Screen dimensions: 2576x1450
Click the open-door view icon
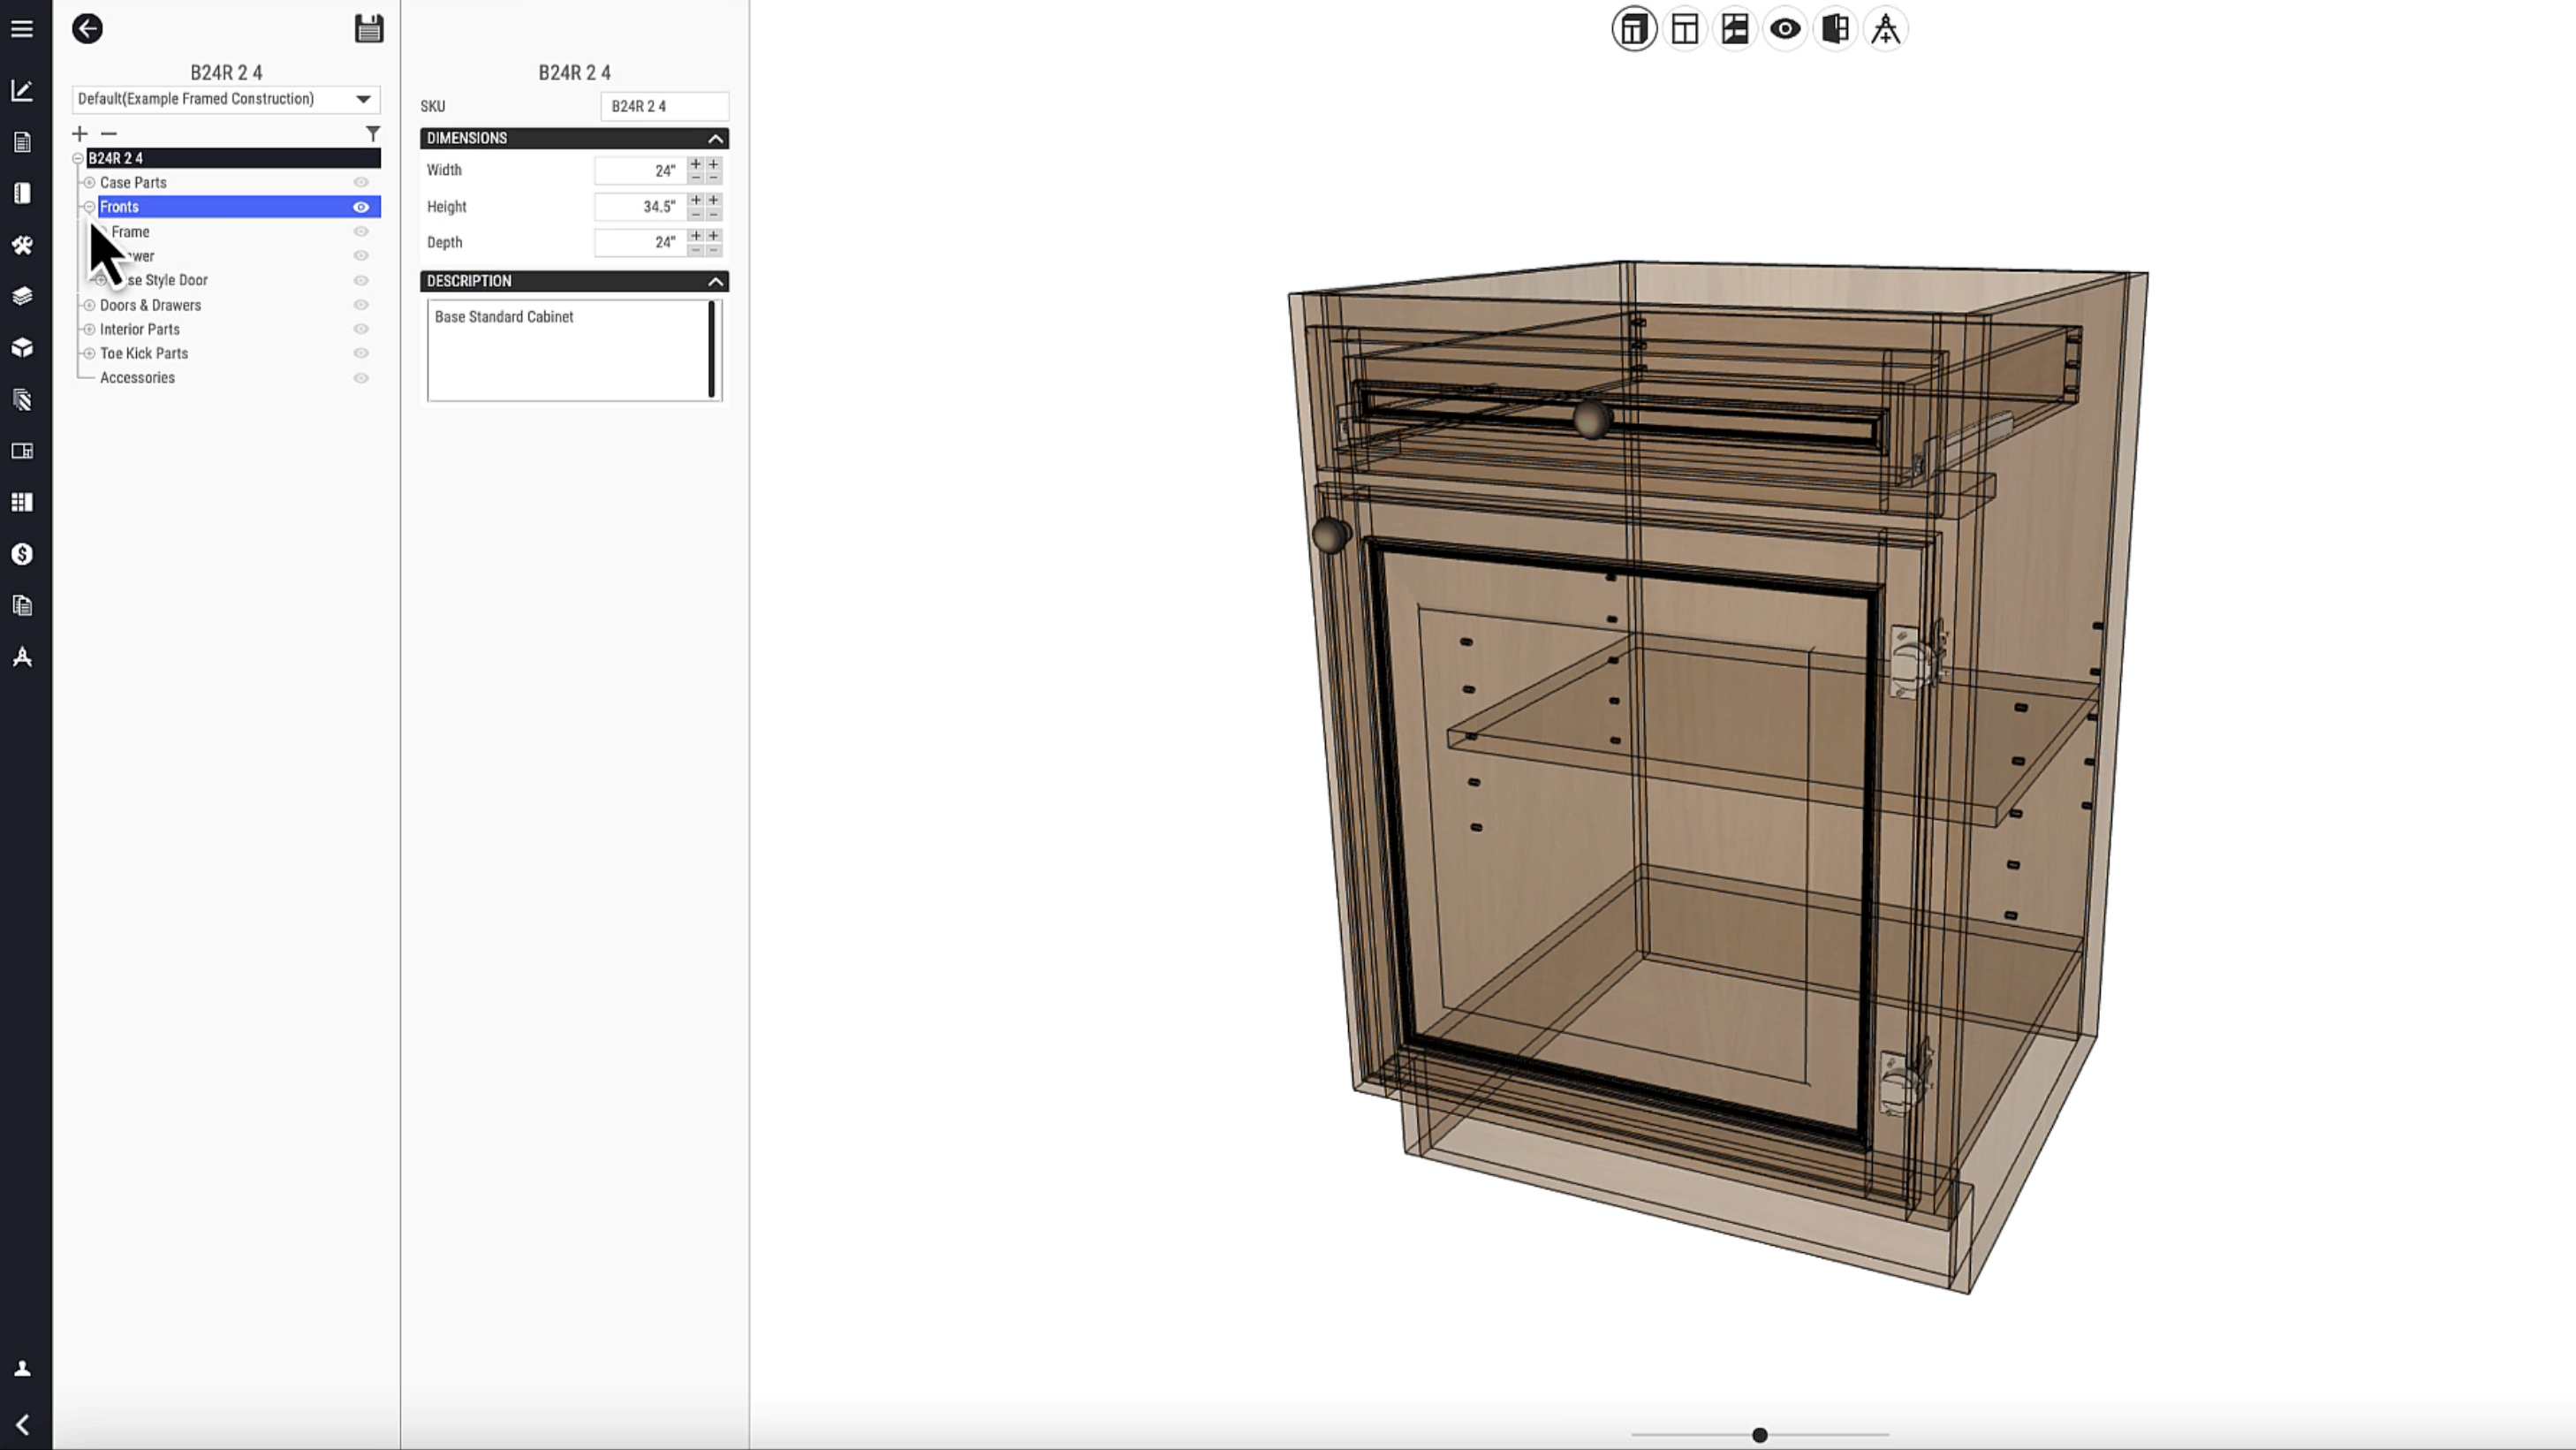coord(1835,29)
